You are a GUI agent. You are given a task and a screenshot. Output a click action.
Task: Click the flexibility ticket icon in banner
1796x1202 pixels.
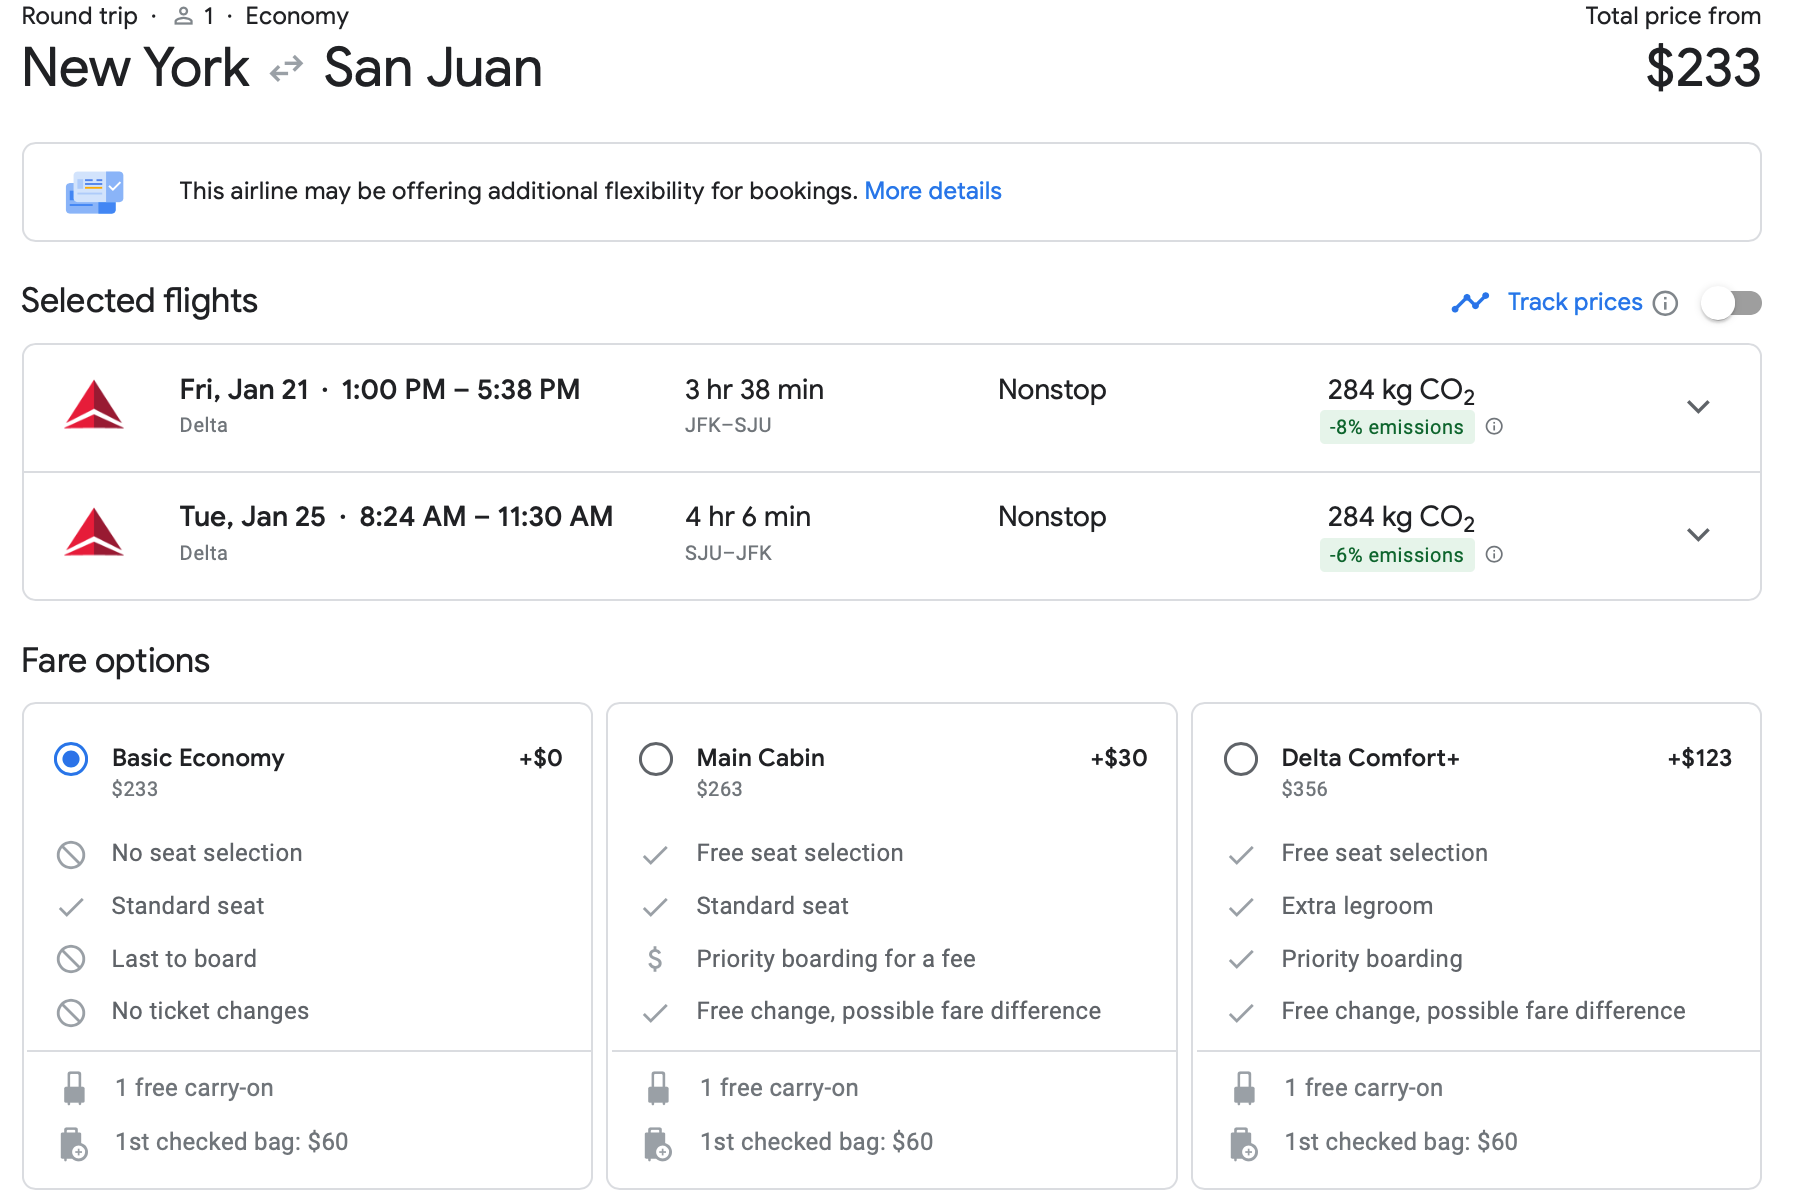94,192
